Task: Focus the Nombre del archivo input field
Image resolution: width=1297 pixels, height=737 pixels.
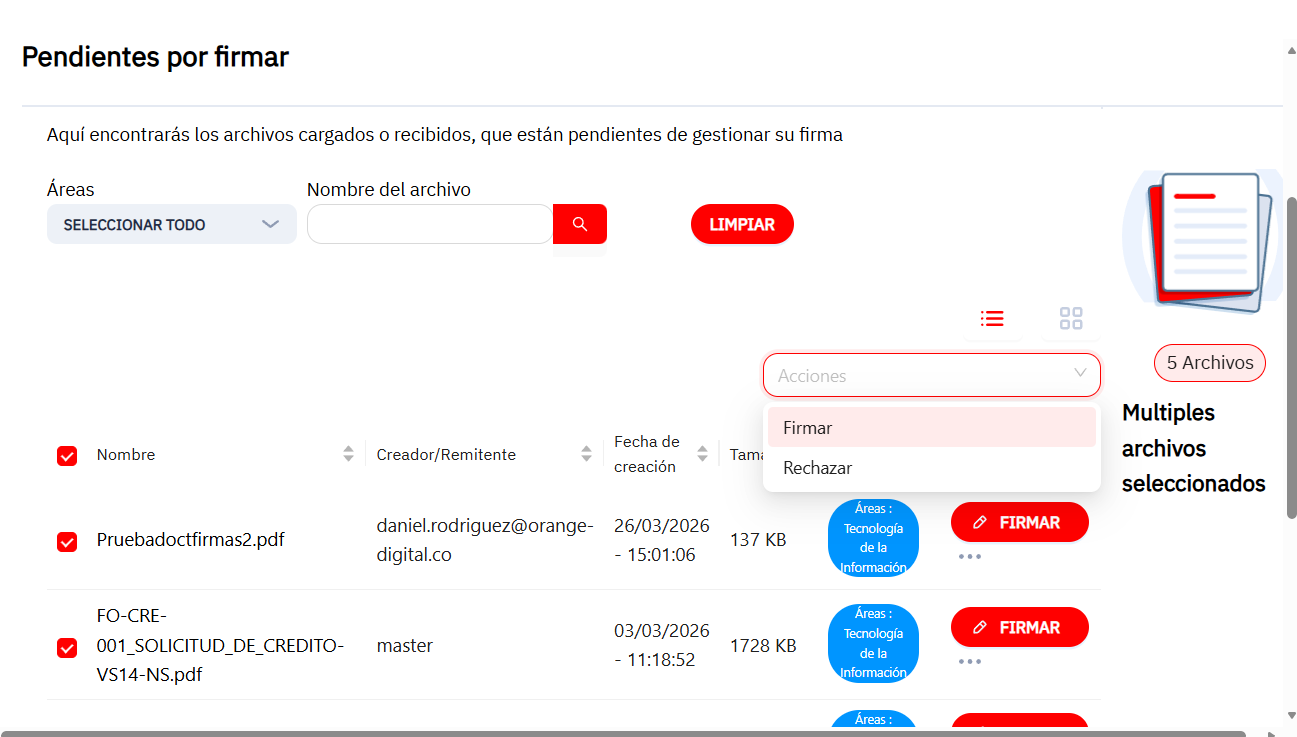Action: click(x=430, y=224)
